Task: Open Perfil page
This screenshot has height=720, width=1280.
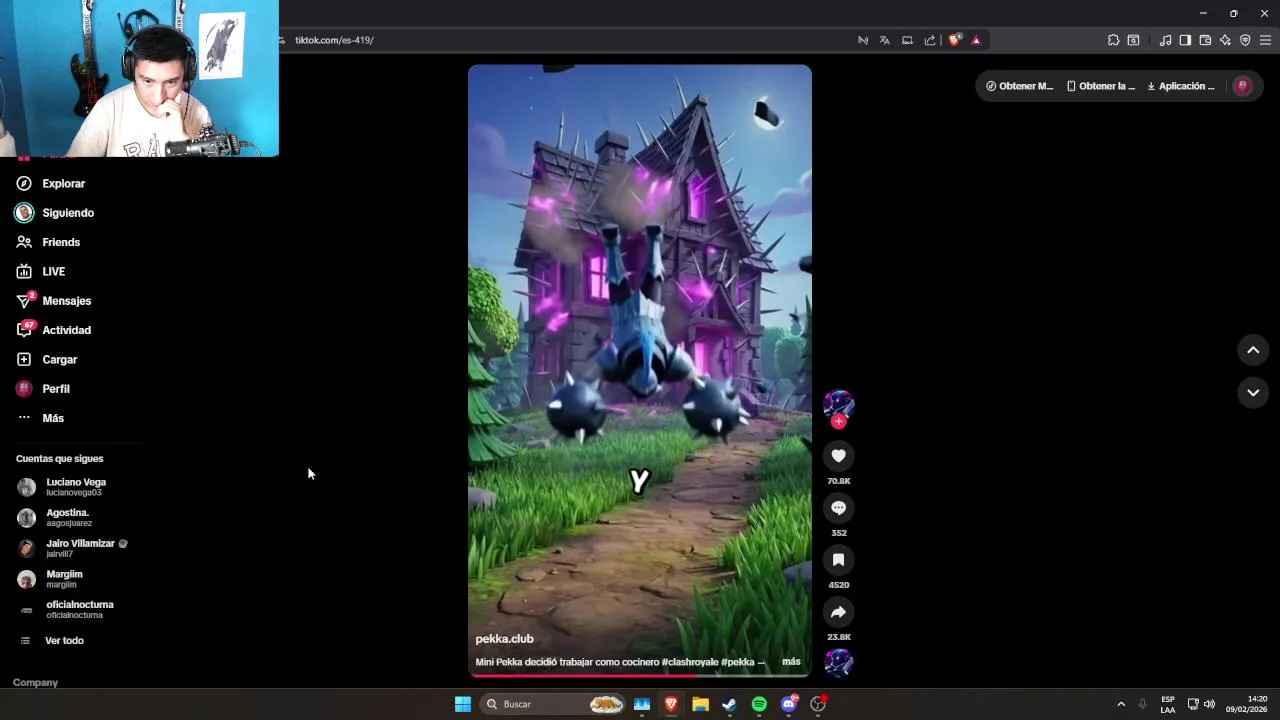Action: click(43, 389)
